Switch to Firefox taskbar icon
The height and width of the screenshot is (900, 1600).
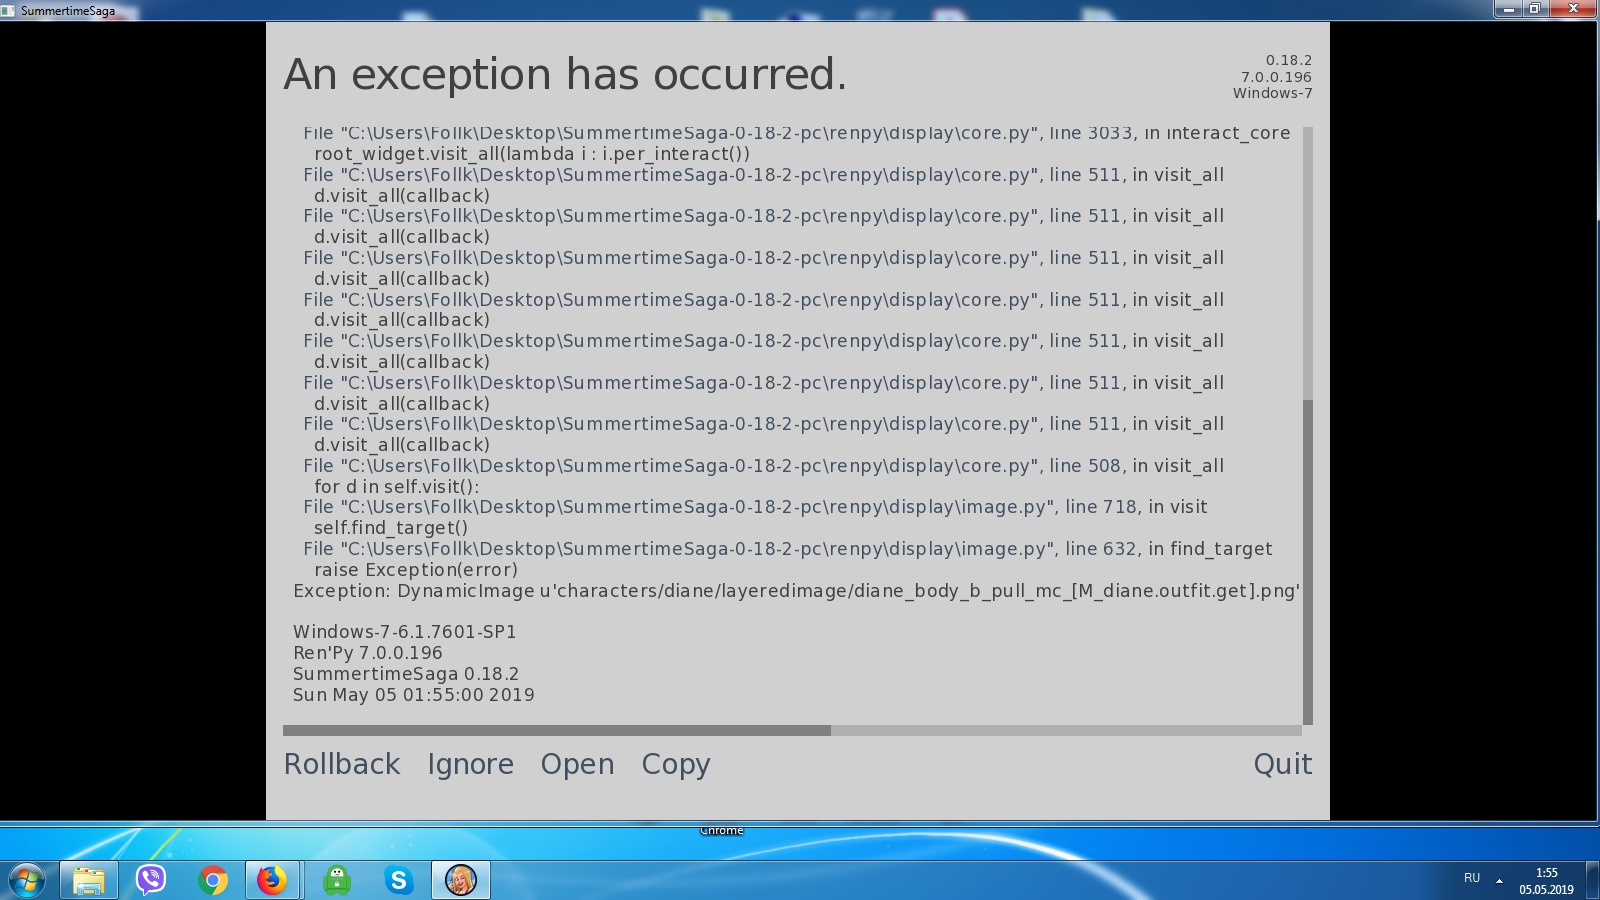click(x=272, y=880)
